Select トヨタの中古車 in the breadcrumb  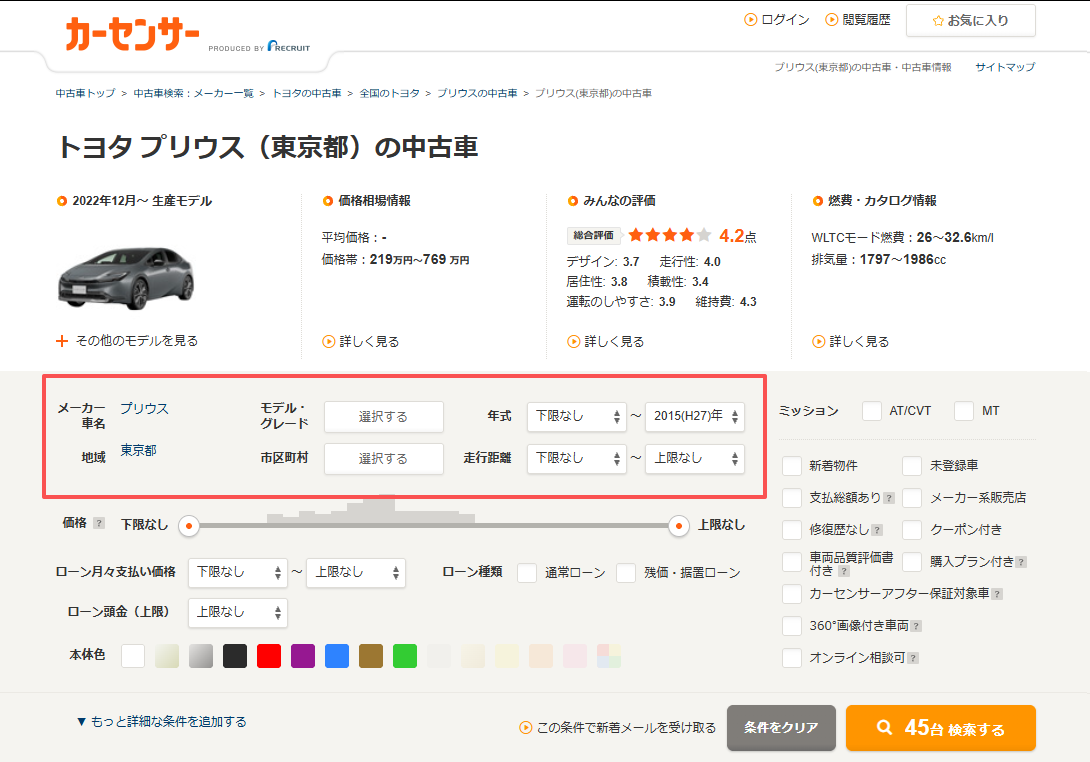click(305, 91)
